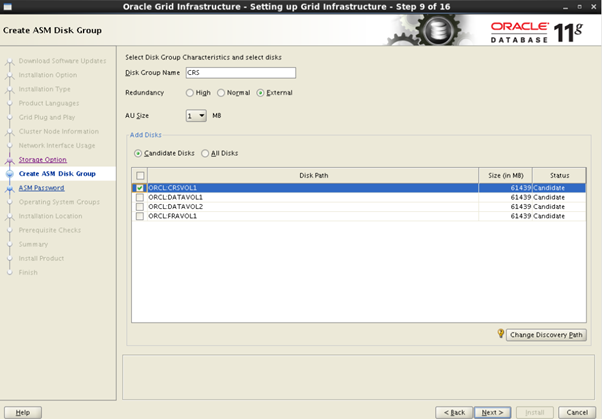Open the Storage Option step link
Image resolution: width=602 pixels, height=419 pixels.
tap(43, 159)
